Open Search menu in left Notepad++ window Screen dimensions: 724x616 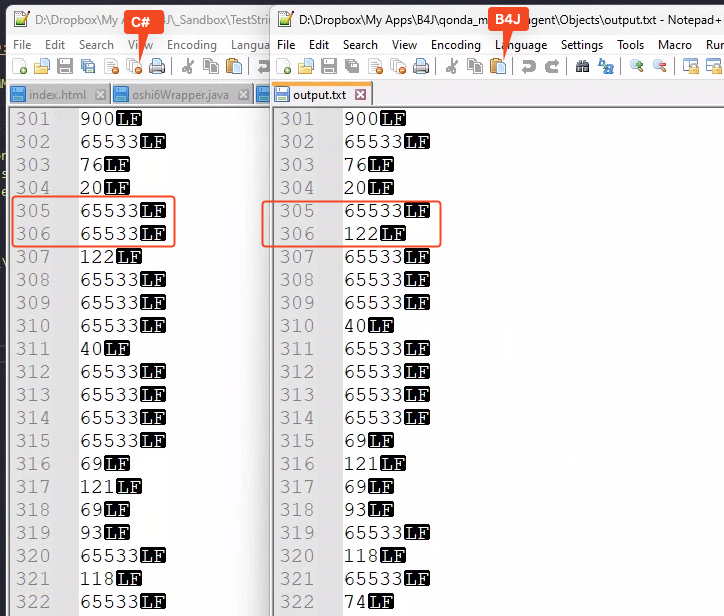[96, 45]
